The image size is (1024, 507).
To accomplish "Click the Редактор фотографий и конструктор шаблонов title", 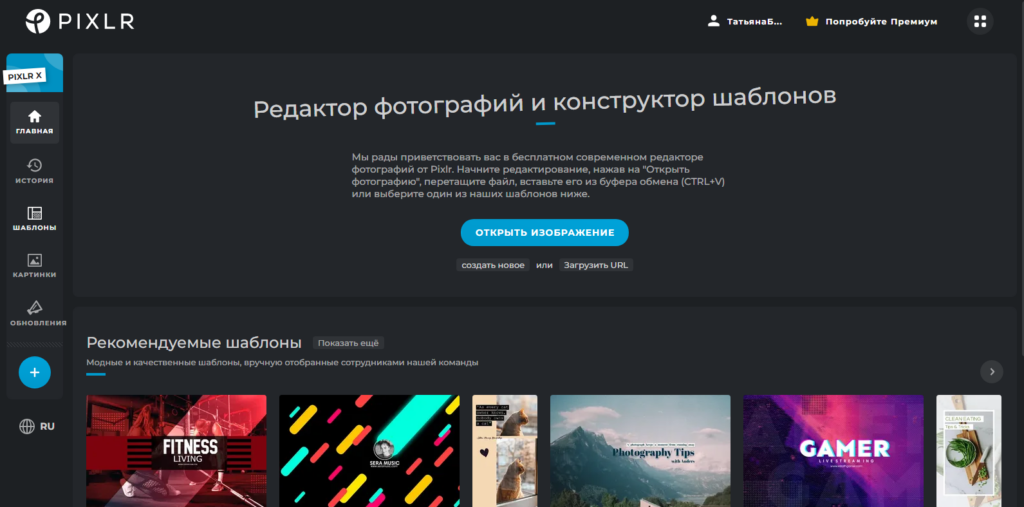I will click(545, 104).
